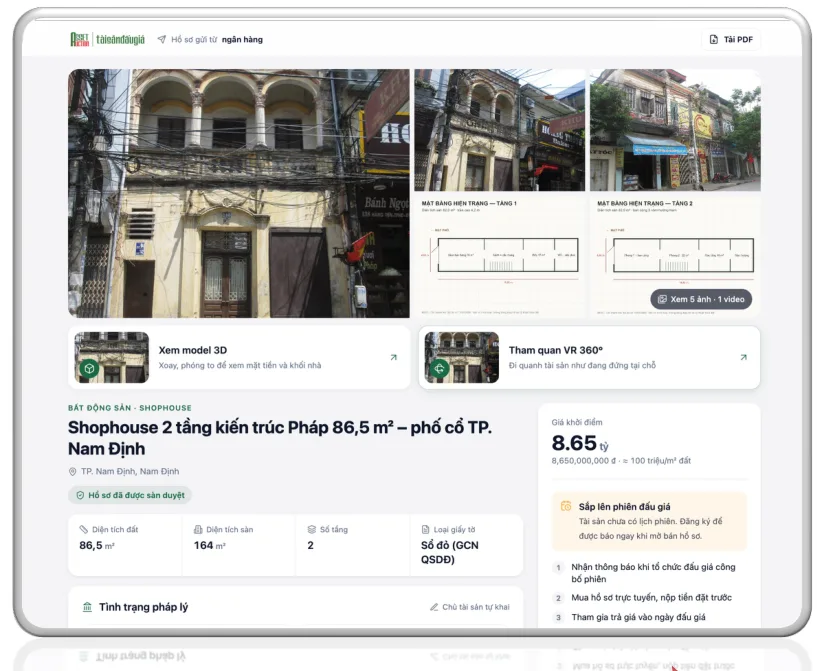Click the location pin icon by TP. Nam Định
Screen dimensions: 837x671
[73, 472]
